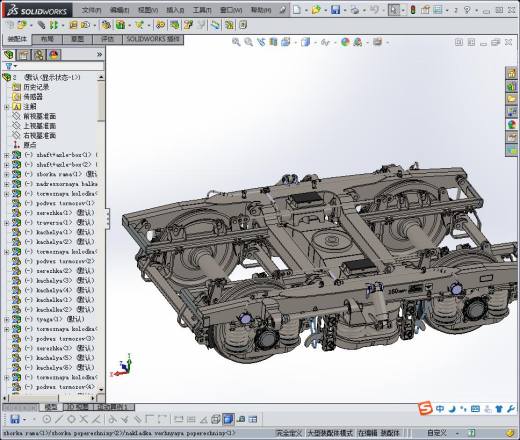Open the 自定义 status bar selector
Viewport: 520px width, 440px height.
click(x=437, y=433)
